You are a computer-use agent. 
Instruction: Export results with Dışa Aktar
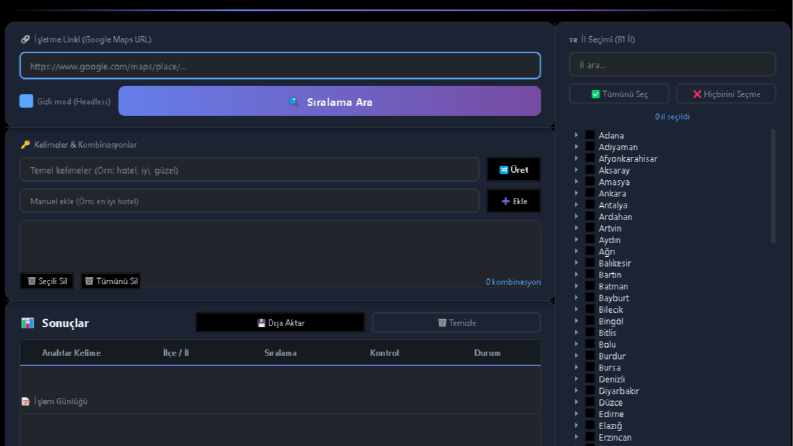280,323
